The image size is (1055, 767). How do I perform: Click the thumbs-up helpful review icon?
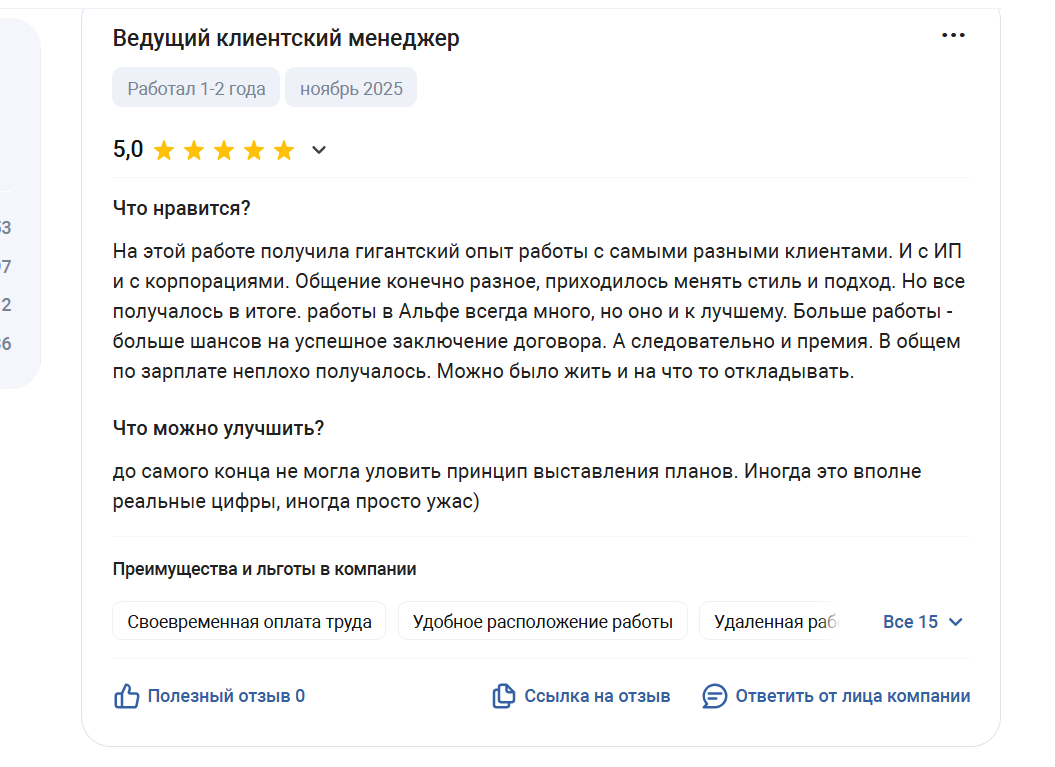(126, 696)
